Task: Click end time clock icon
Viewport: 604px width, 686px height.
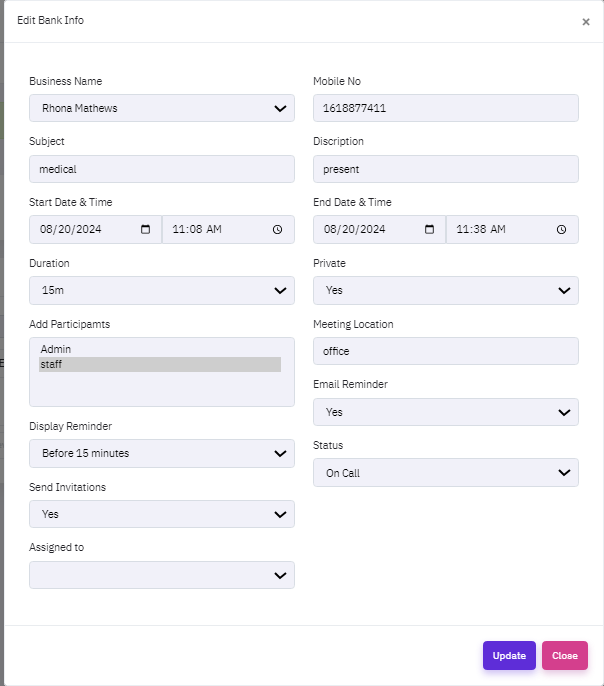Action: 561,229
